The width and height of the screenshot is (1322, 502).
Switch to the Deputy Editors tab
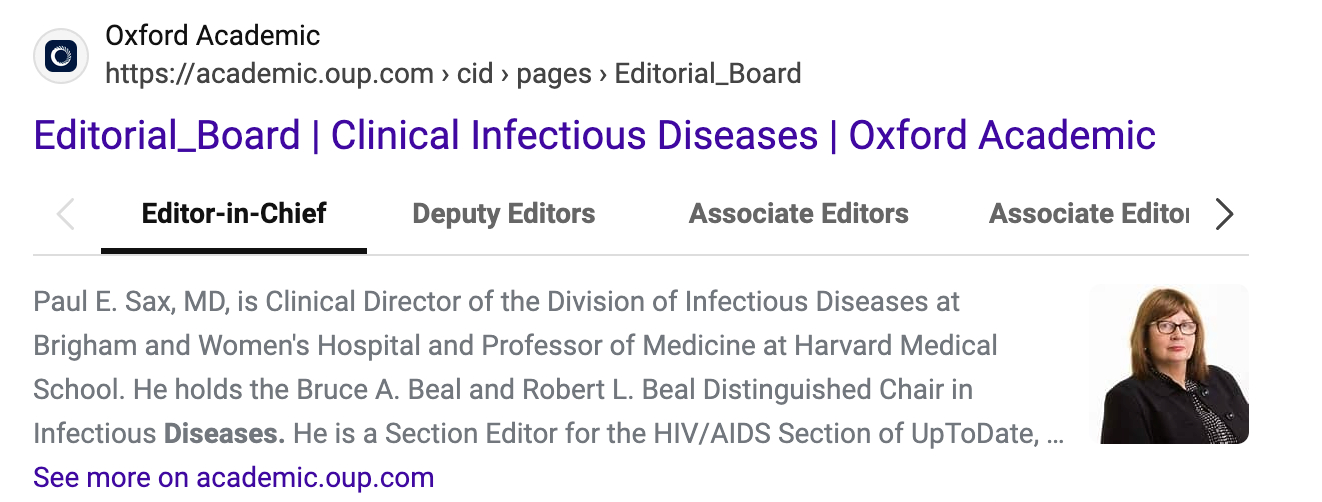(x=503, y=214)
